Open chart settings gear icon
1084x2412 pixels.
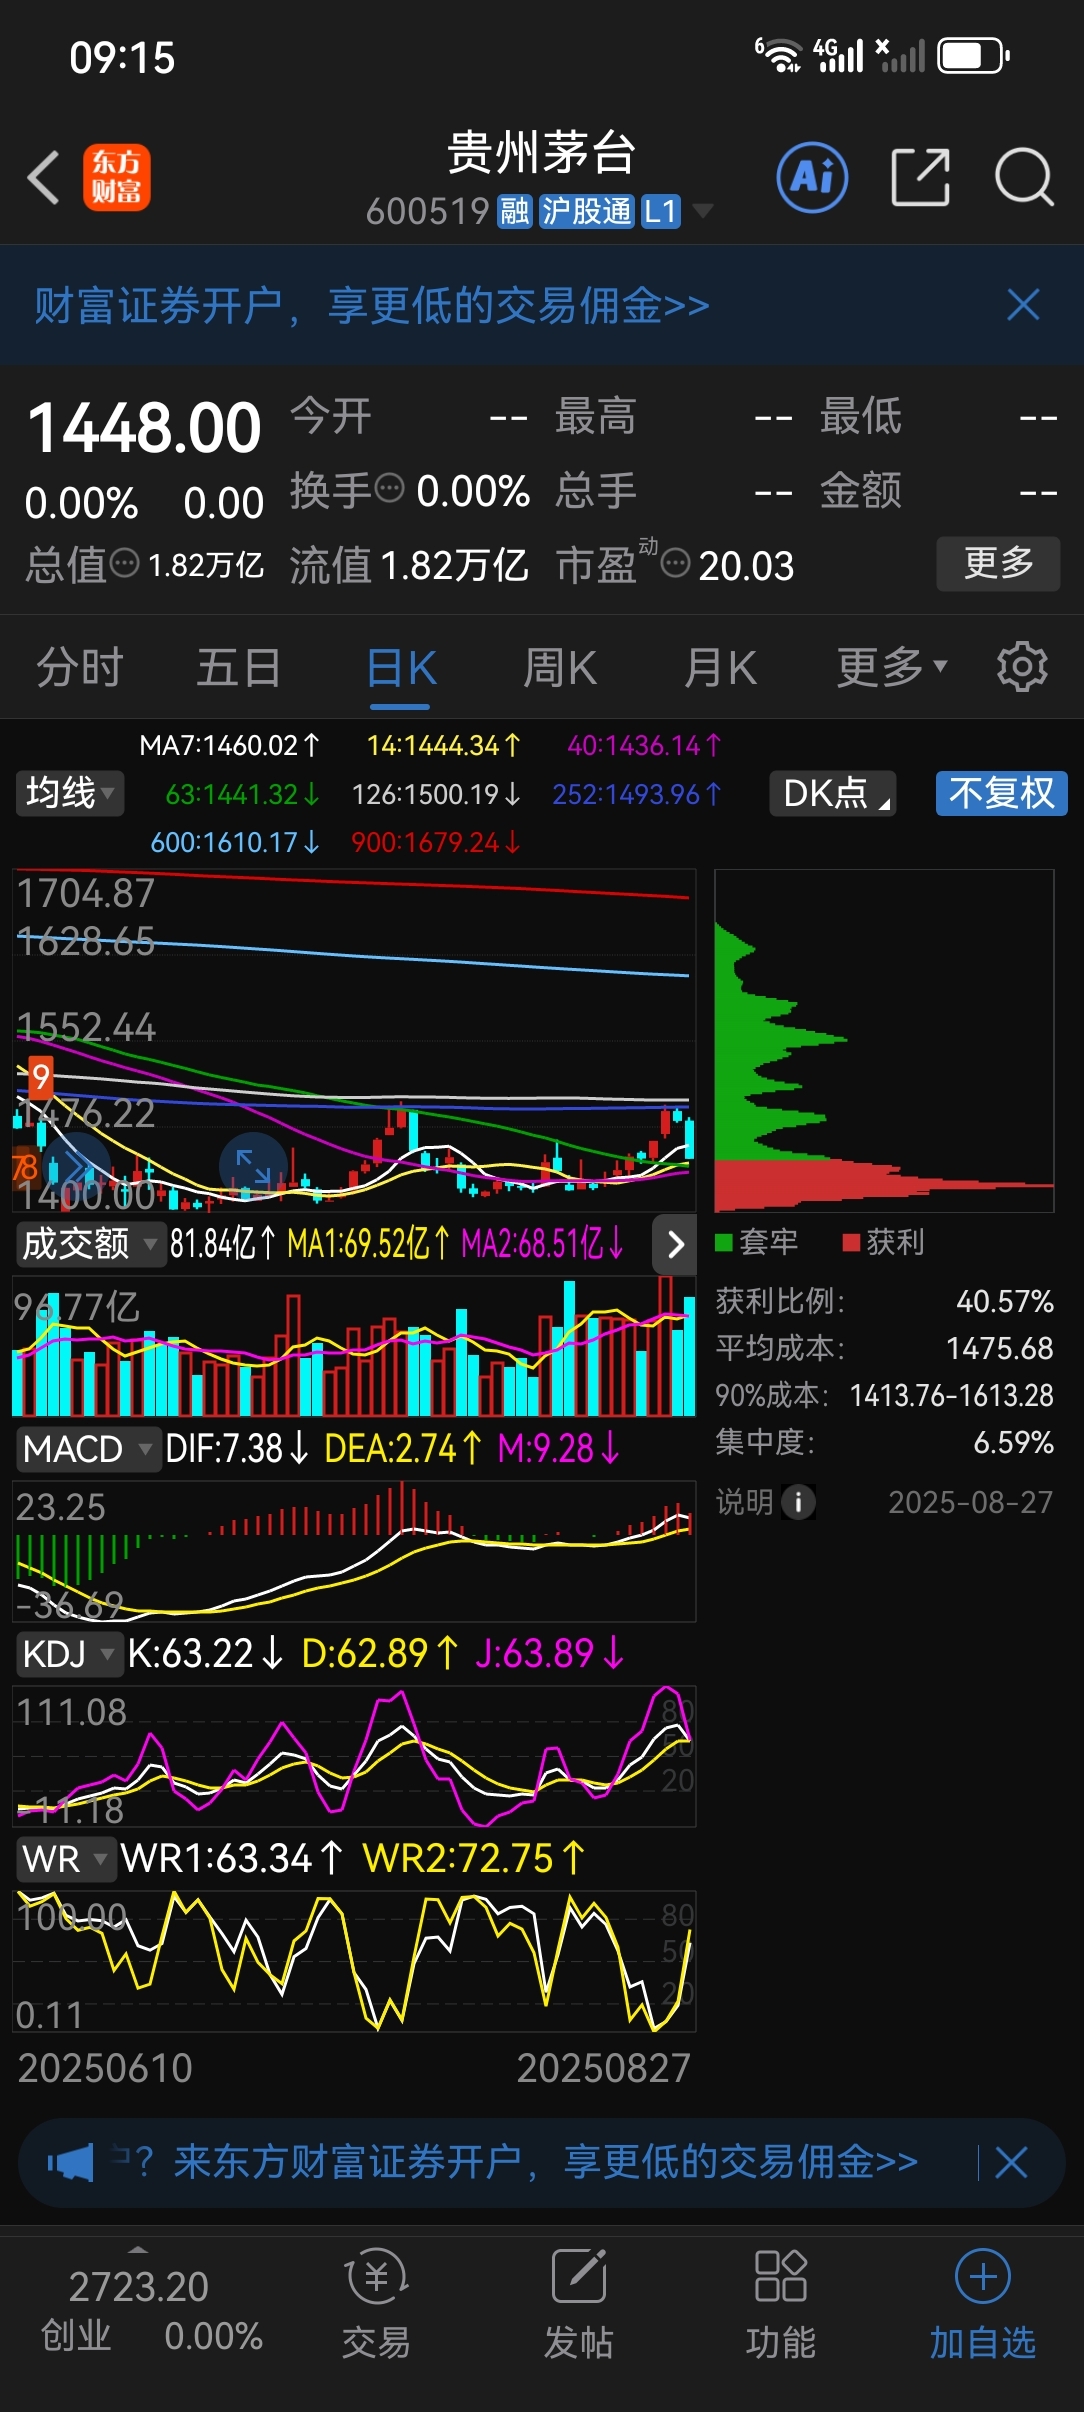1022,666
